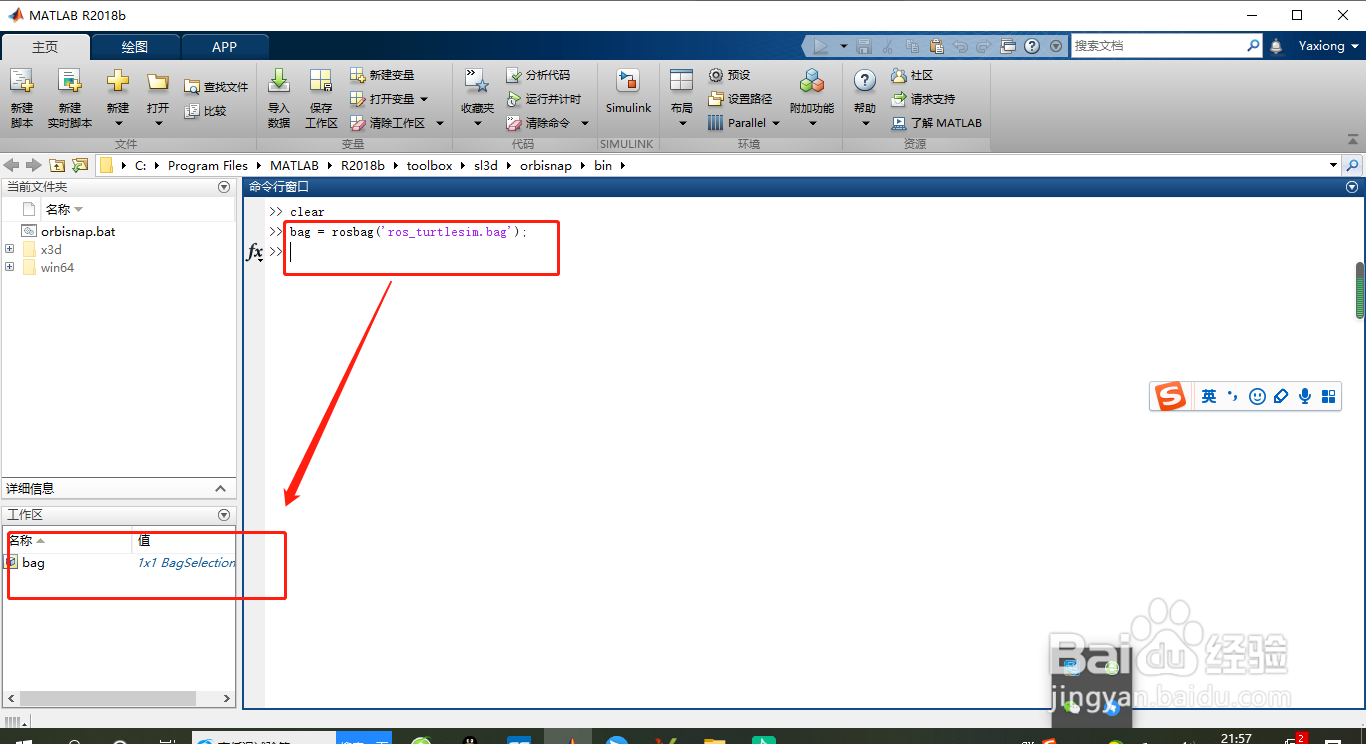Screen dimensions: 1366x744
Task: Open the 新建 dropdown arrow
Action: (x=118, y=124)
